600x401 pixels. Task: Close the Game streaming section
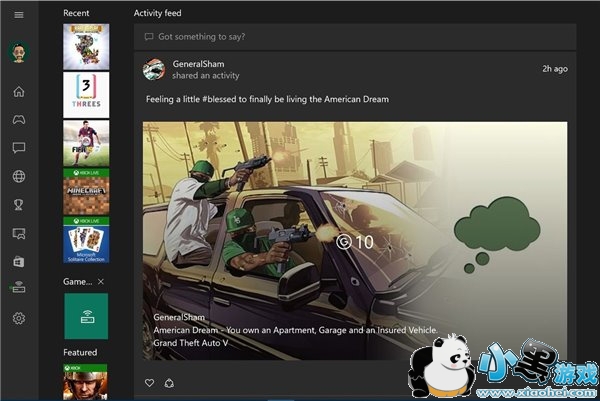[101, 282]
